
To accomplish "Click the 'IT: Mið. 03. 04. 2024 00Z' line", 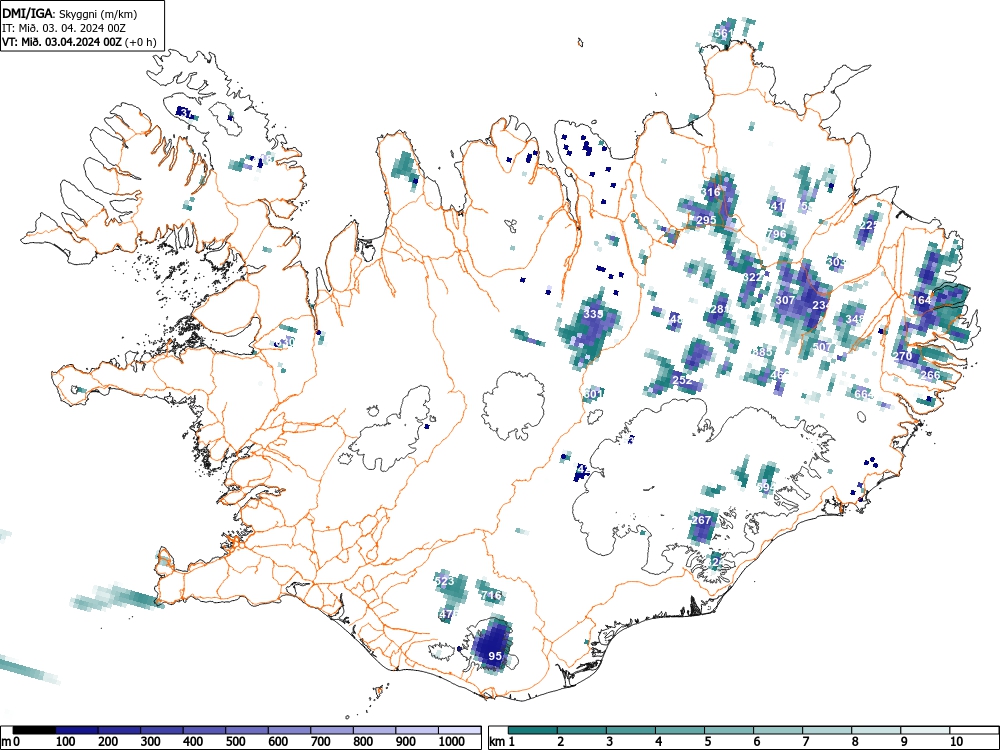I will click(x=64, y=28).
